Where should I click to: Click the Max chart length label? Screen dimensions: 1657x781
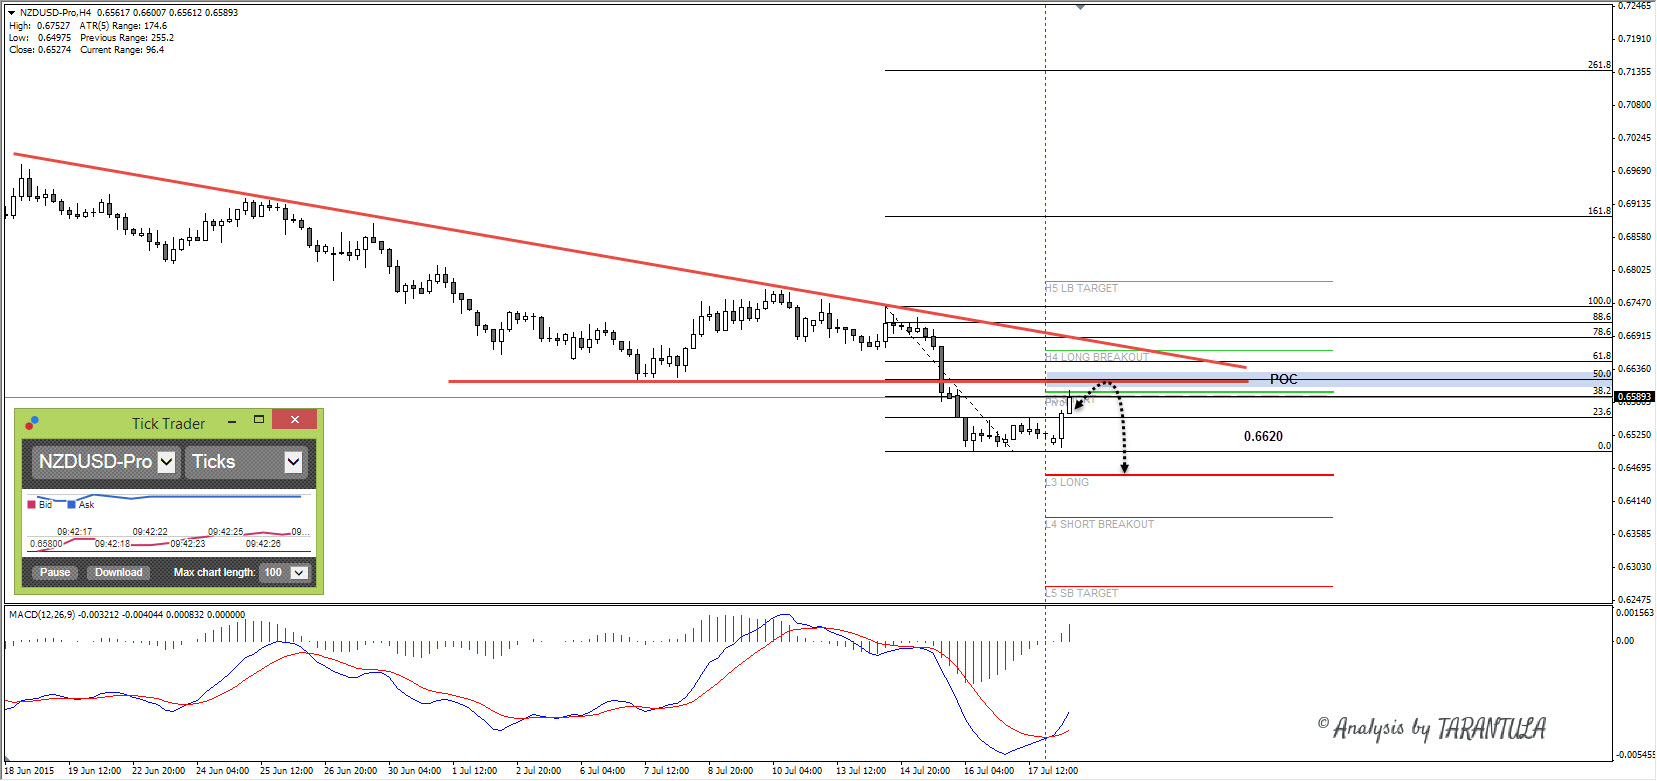[x=214, y=573]
